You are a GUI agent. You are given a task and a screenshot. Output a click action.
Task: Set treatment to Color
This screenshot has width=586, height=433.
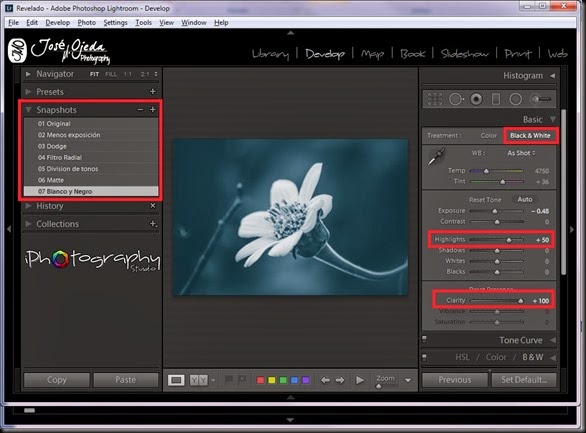[x=489, y=136]
